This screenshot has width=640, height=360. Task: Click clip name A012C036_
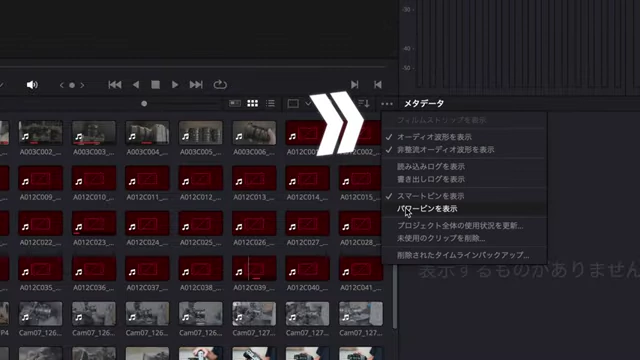point(94,288)
